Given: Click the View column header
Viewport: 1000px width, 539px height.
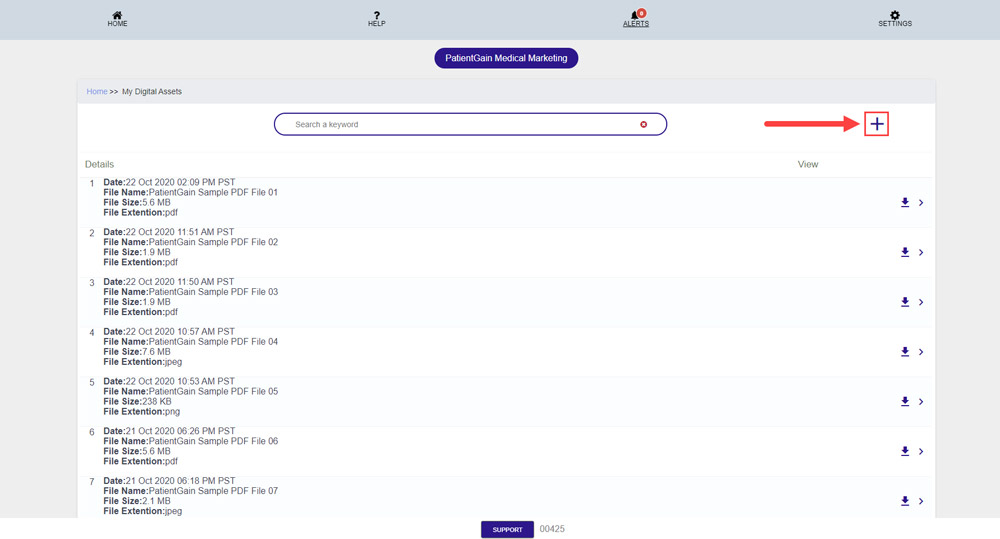Looking at the screenshot, I should (x=807, y=164).
